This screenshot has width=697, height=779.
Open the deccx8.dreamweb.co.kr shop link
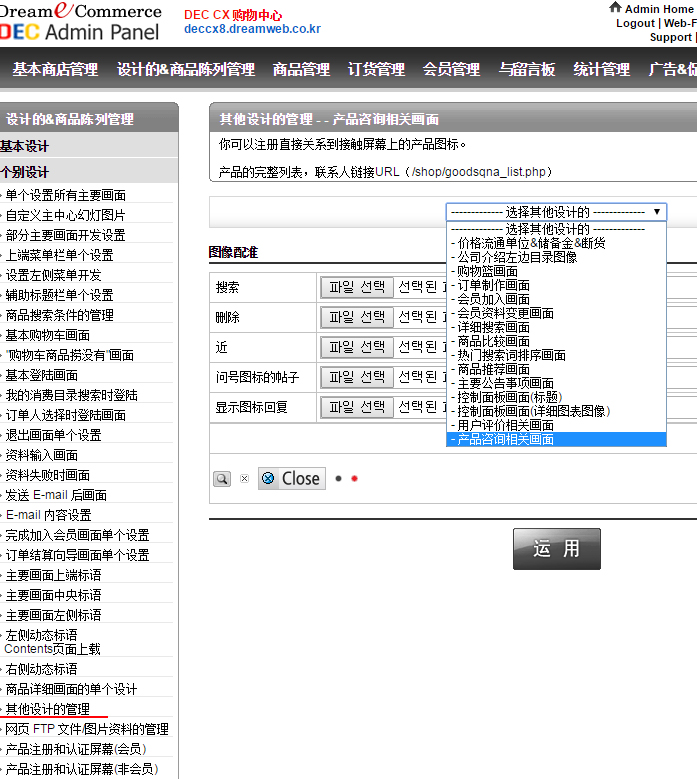point(252,29)
